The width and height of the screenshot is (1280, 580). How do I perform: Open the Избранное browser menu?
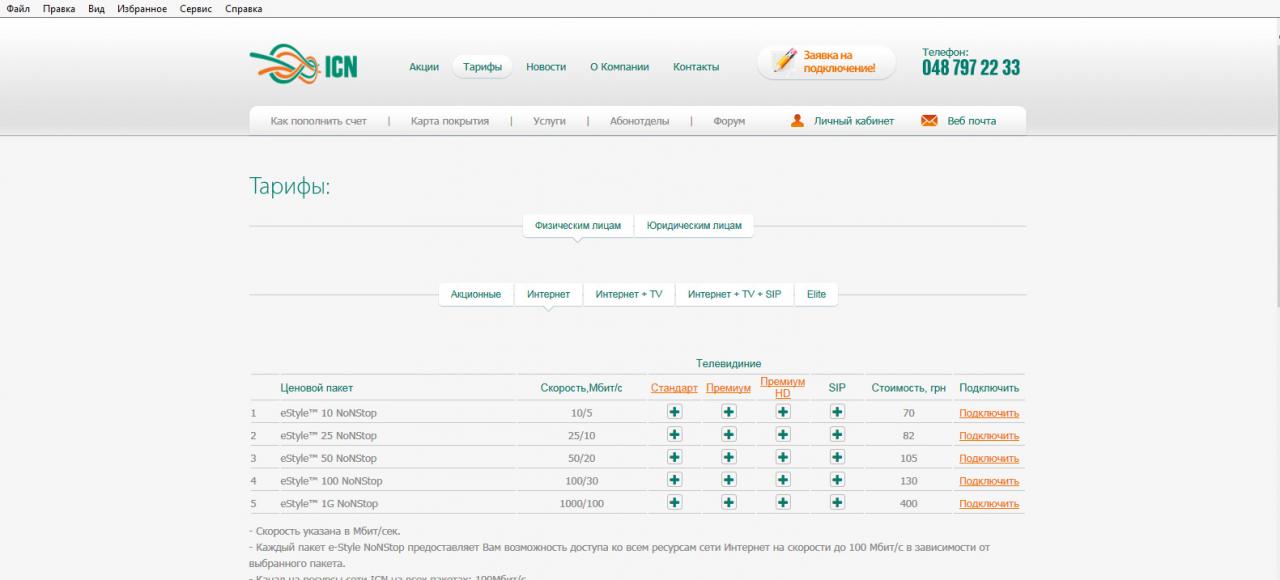[x=142, y=9]
